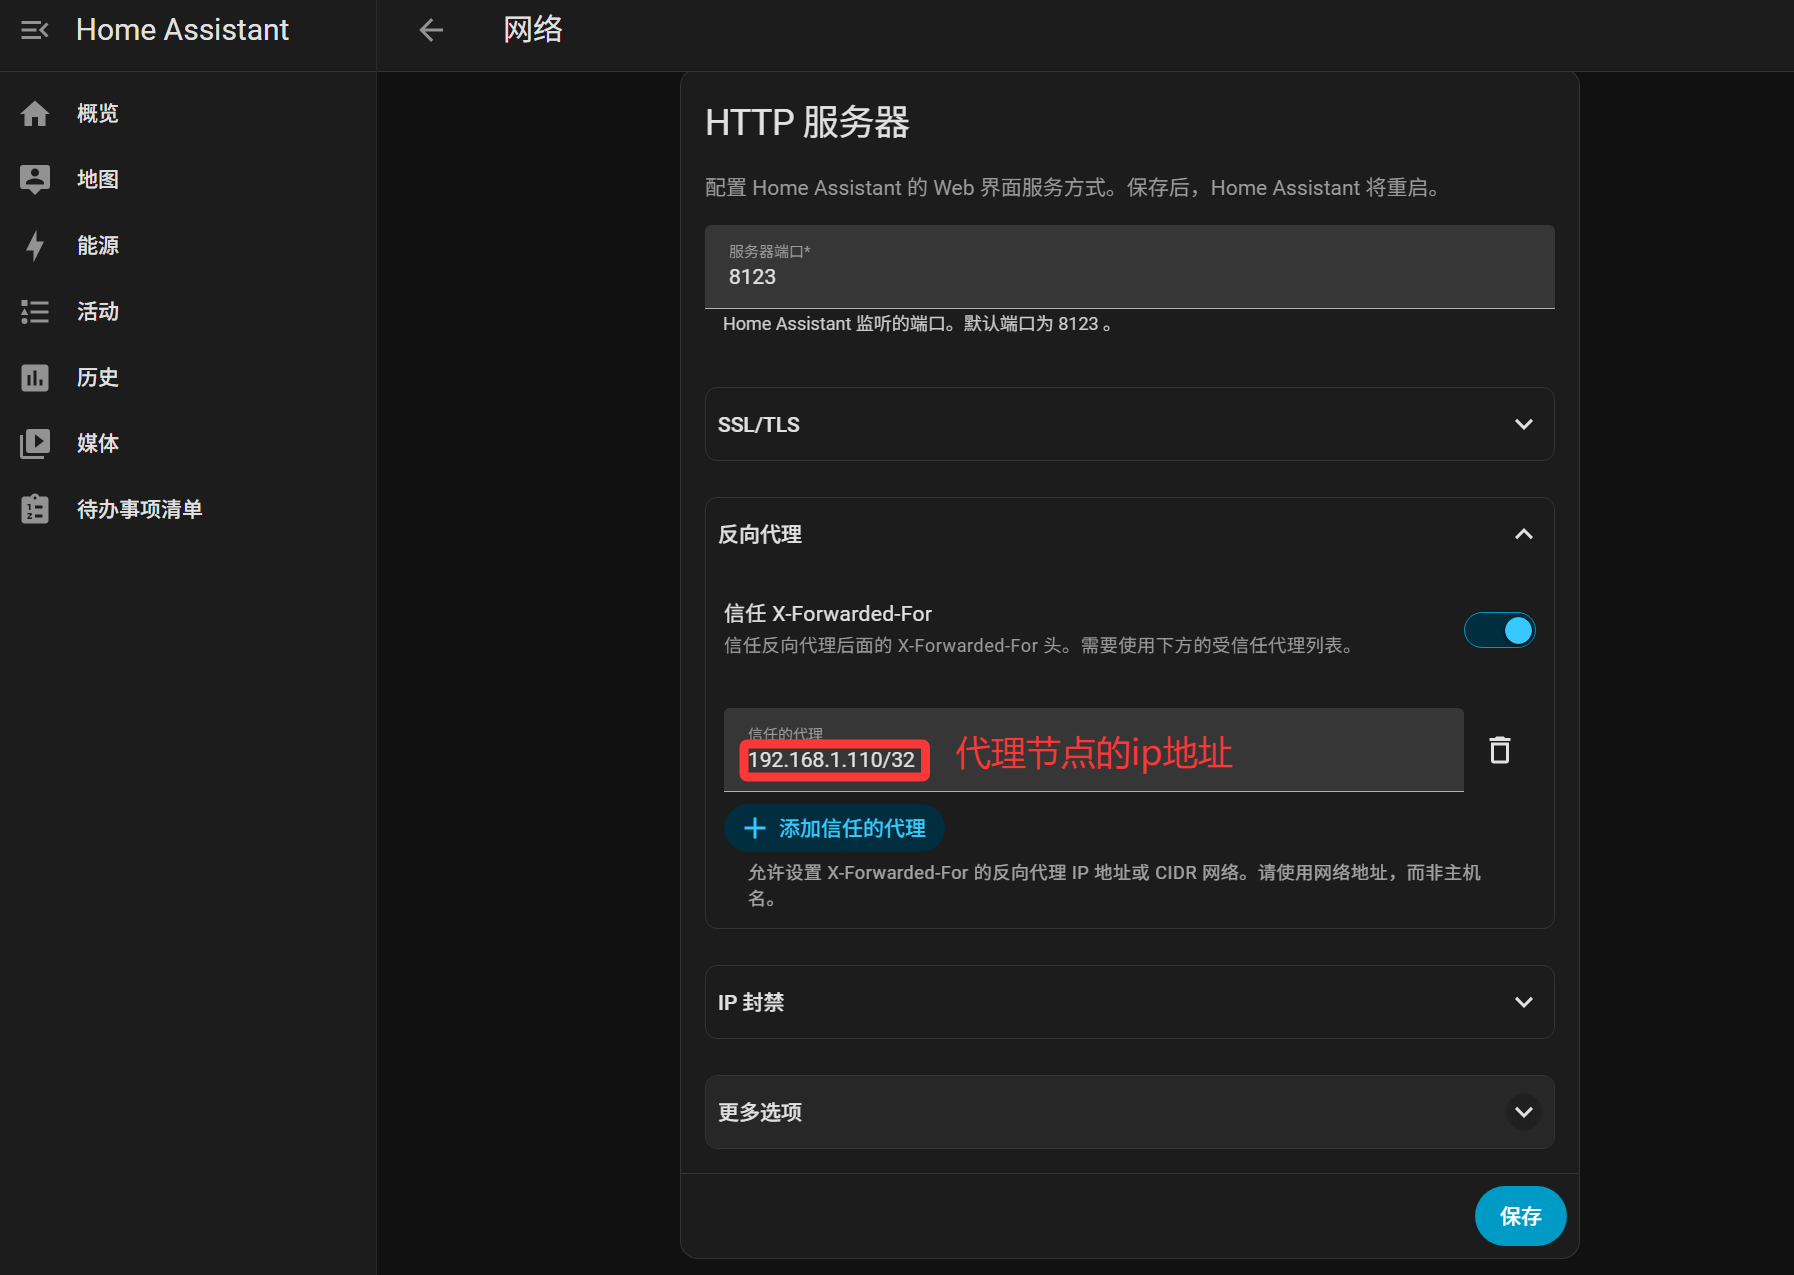Select 媒体 in the sidebar
The image size is (1794, 1275).
pyautogui.click(x=188, y=444)
